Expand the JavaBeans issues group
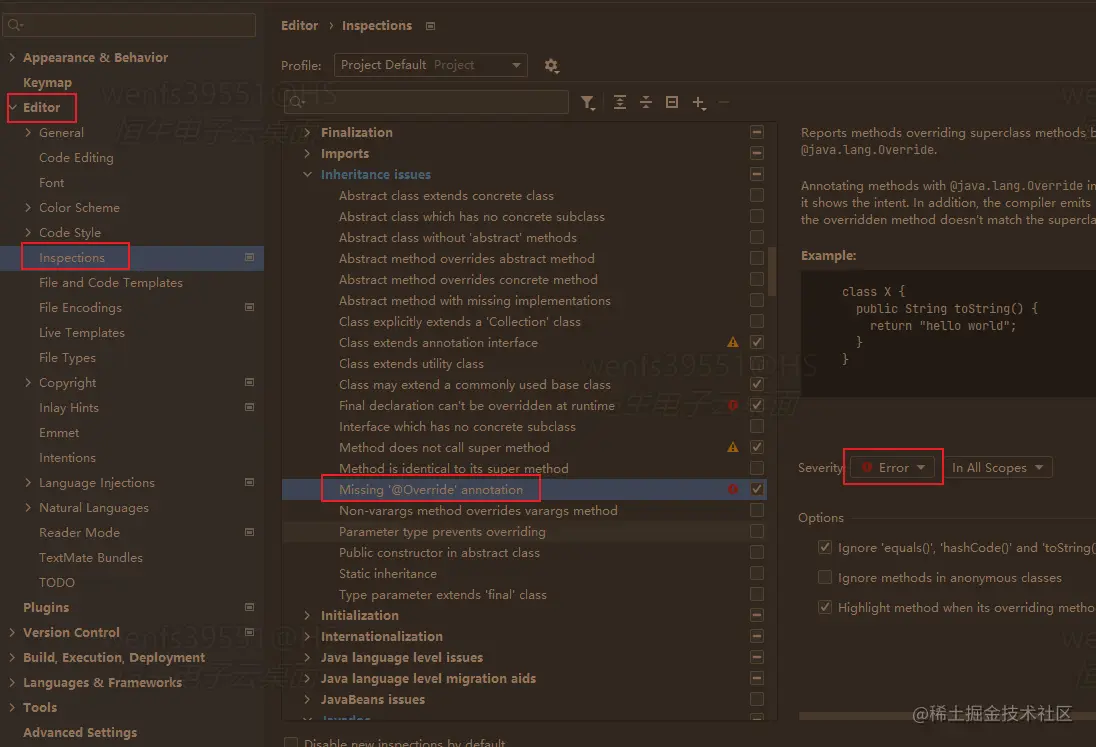 coord(308,699)
